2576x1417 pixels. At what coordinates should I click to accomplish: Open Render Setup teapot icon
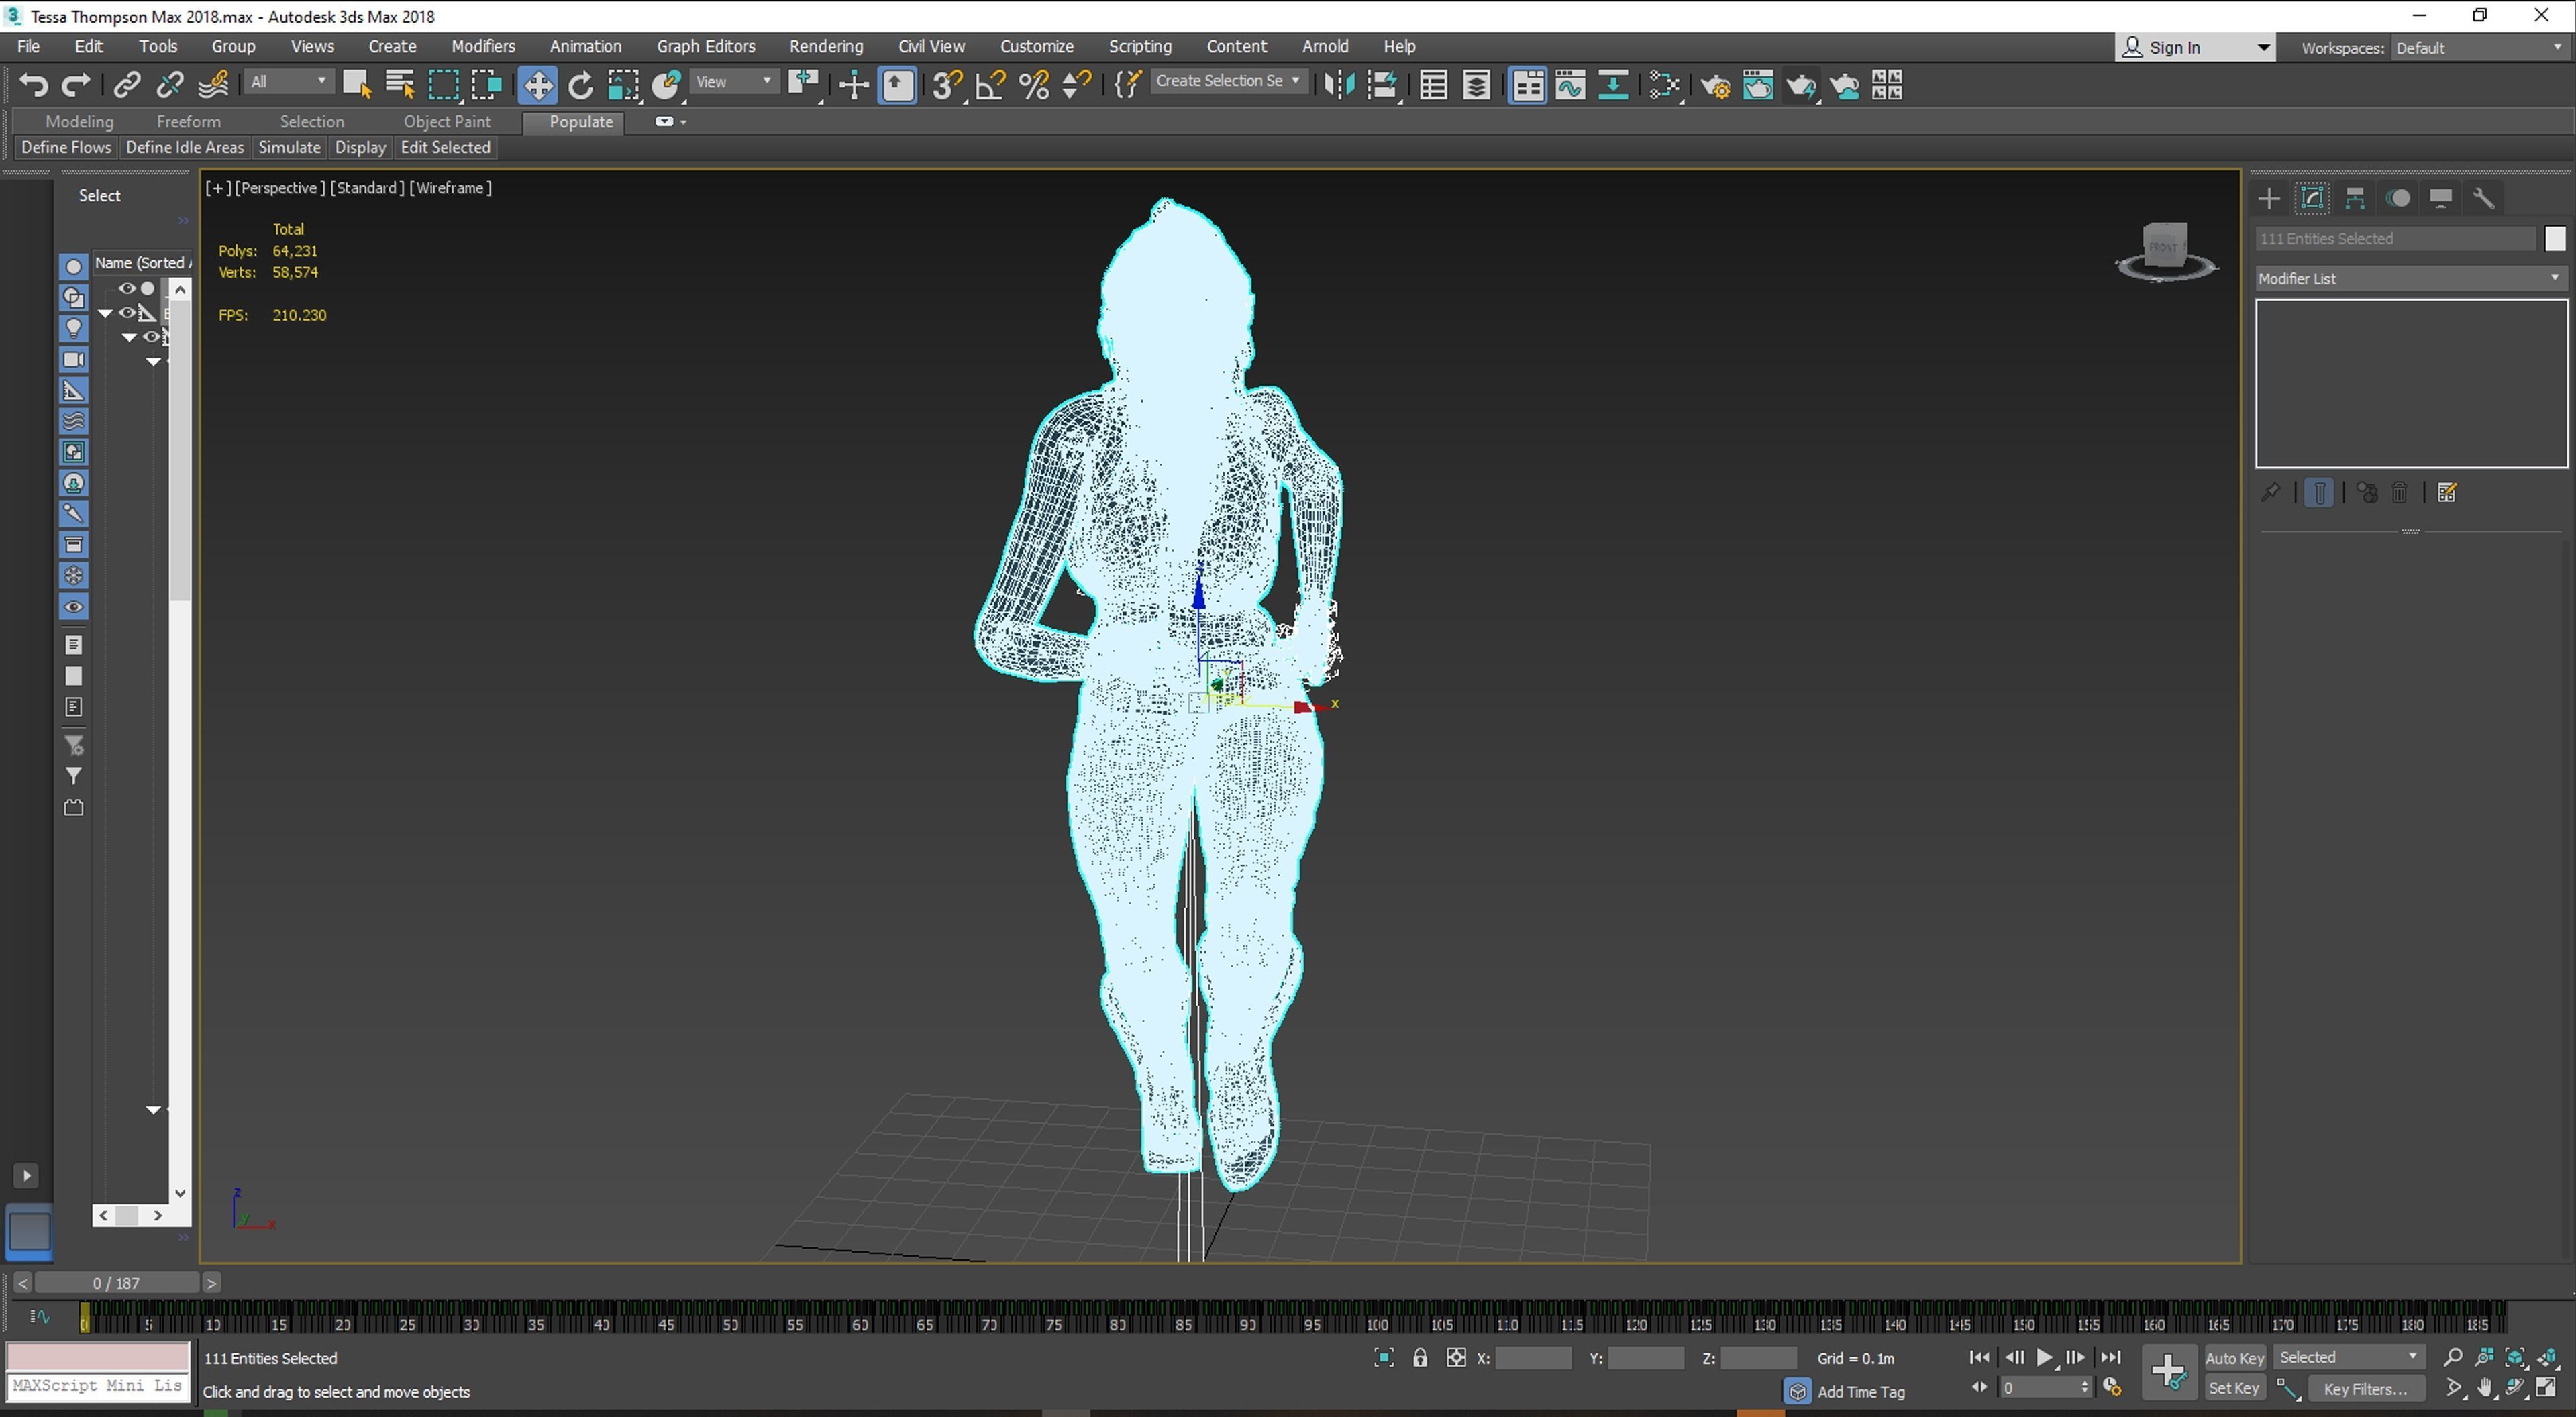tap(1715, 86)
